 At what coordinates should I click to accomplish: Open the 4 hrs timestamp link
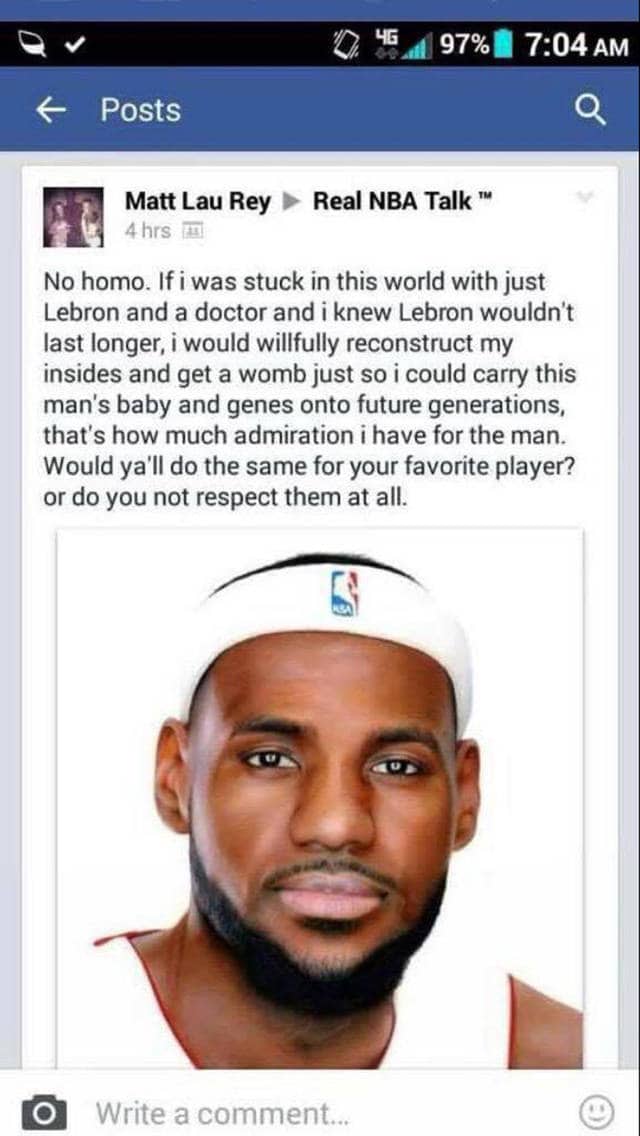[147, 230]
